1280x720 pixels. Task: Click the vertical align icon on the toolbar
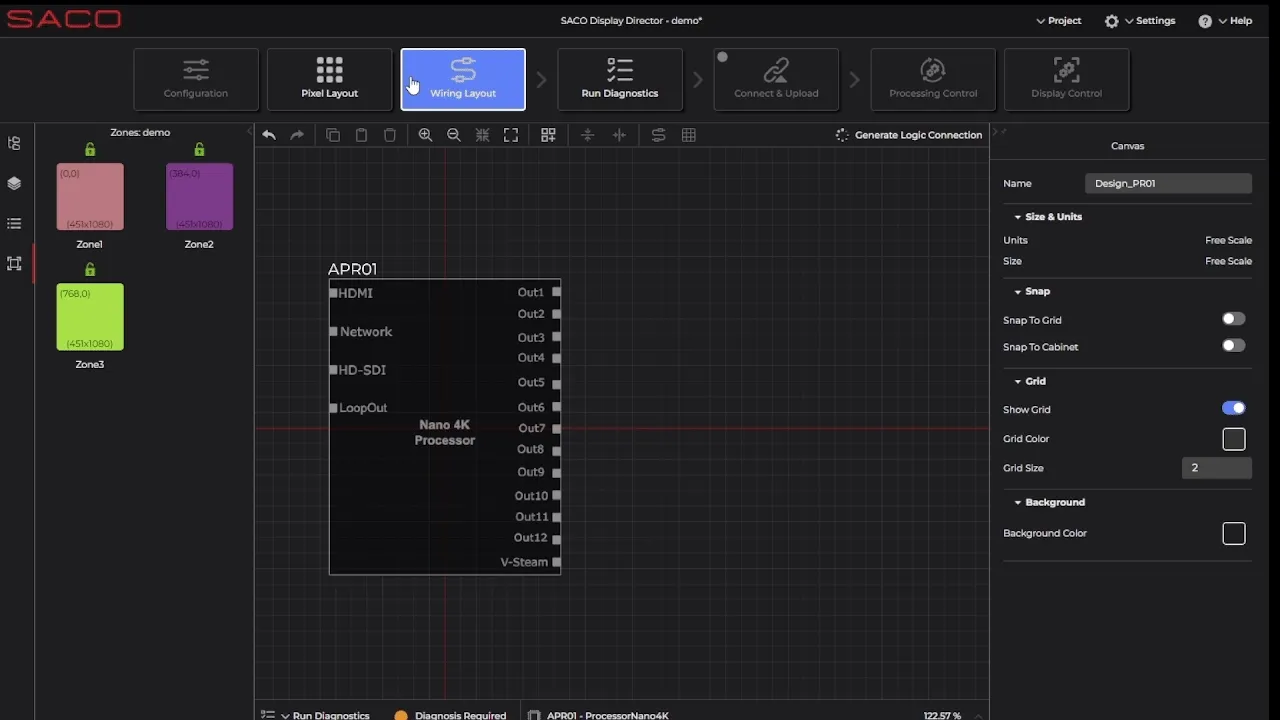point(587,135)
